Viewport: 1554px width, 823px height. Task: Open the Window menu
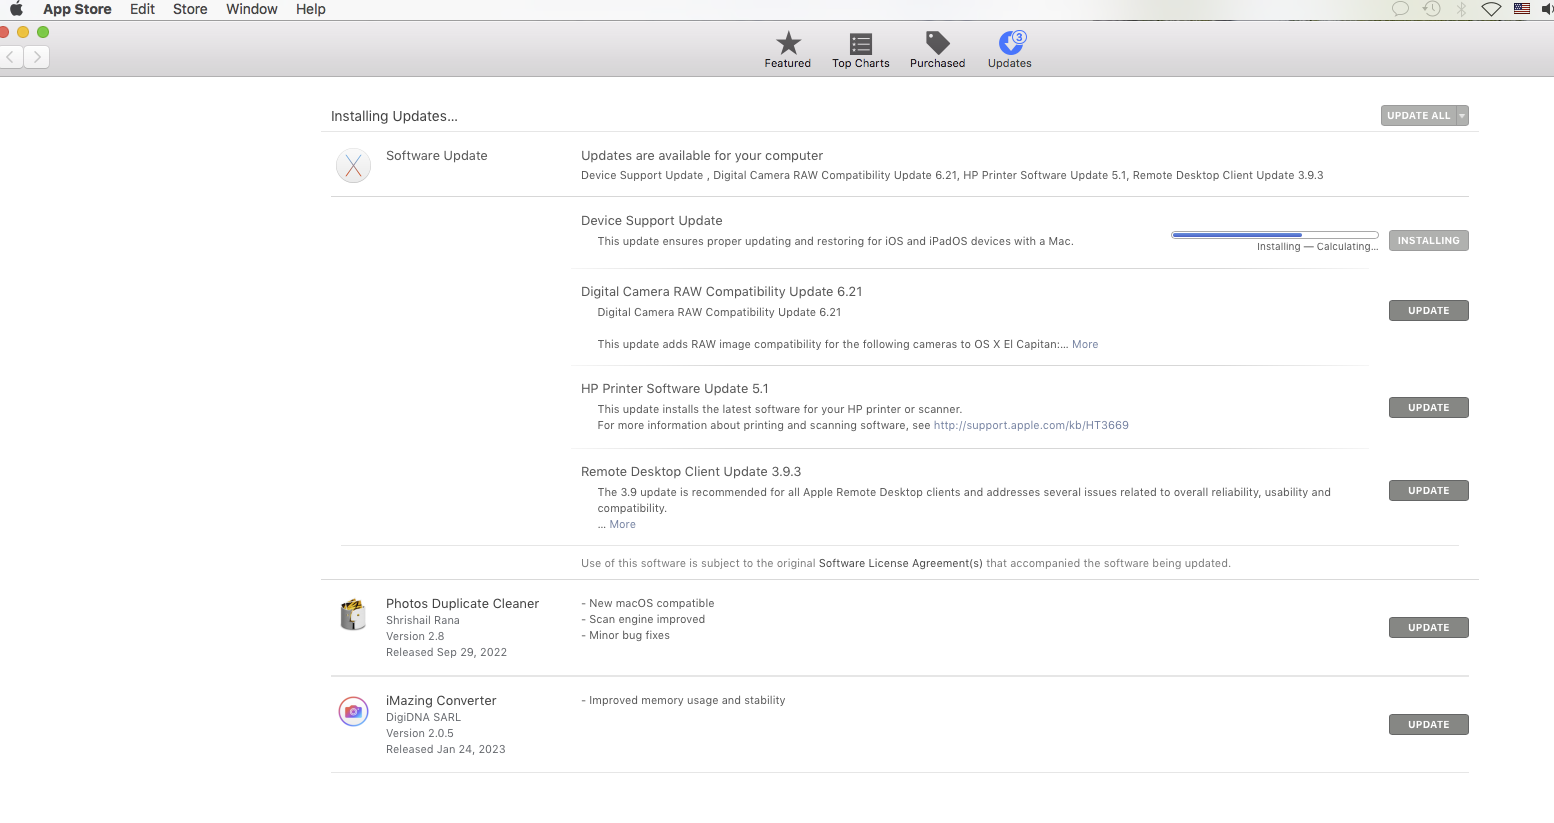click(x=252, y=9)
